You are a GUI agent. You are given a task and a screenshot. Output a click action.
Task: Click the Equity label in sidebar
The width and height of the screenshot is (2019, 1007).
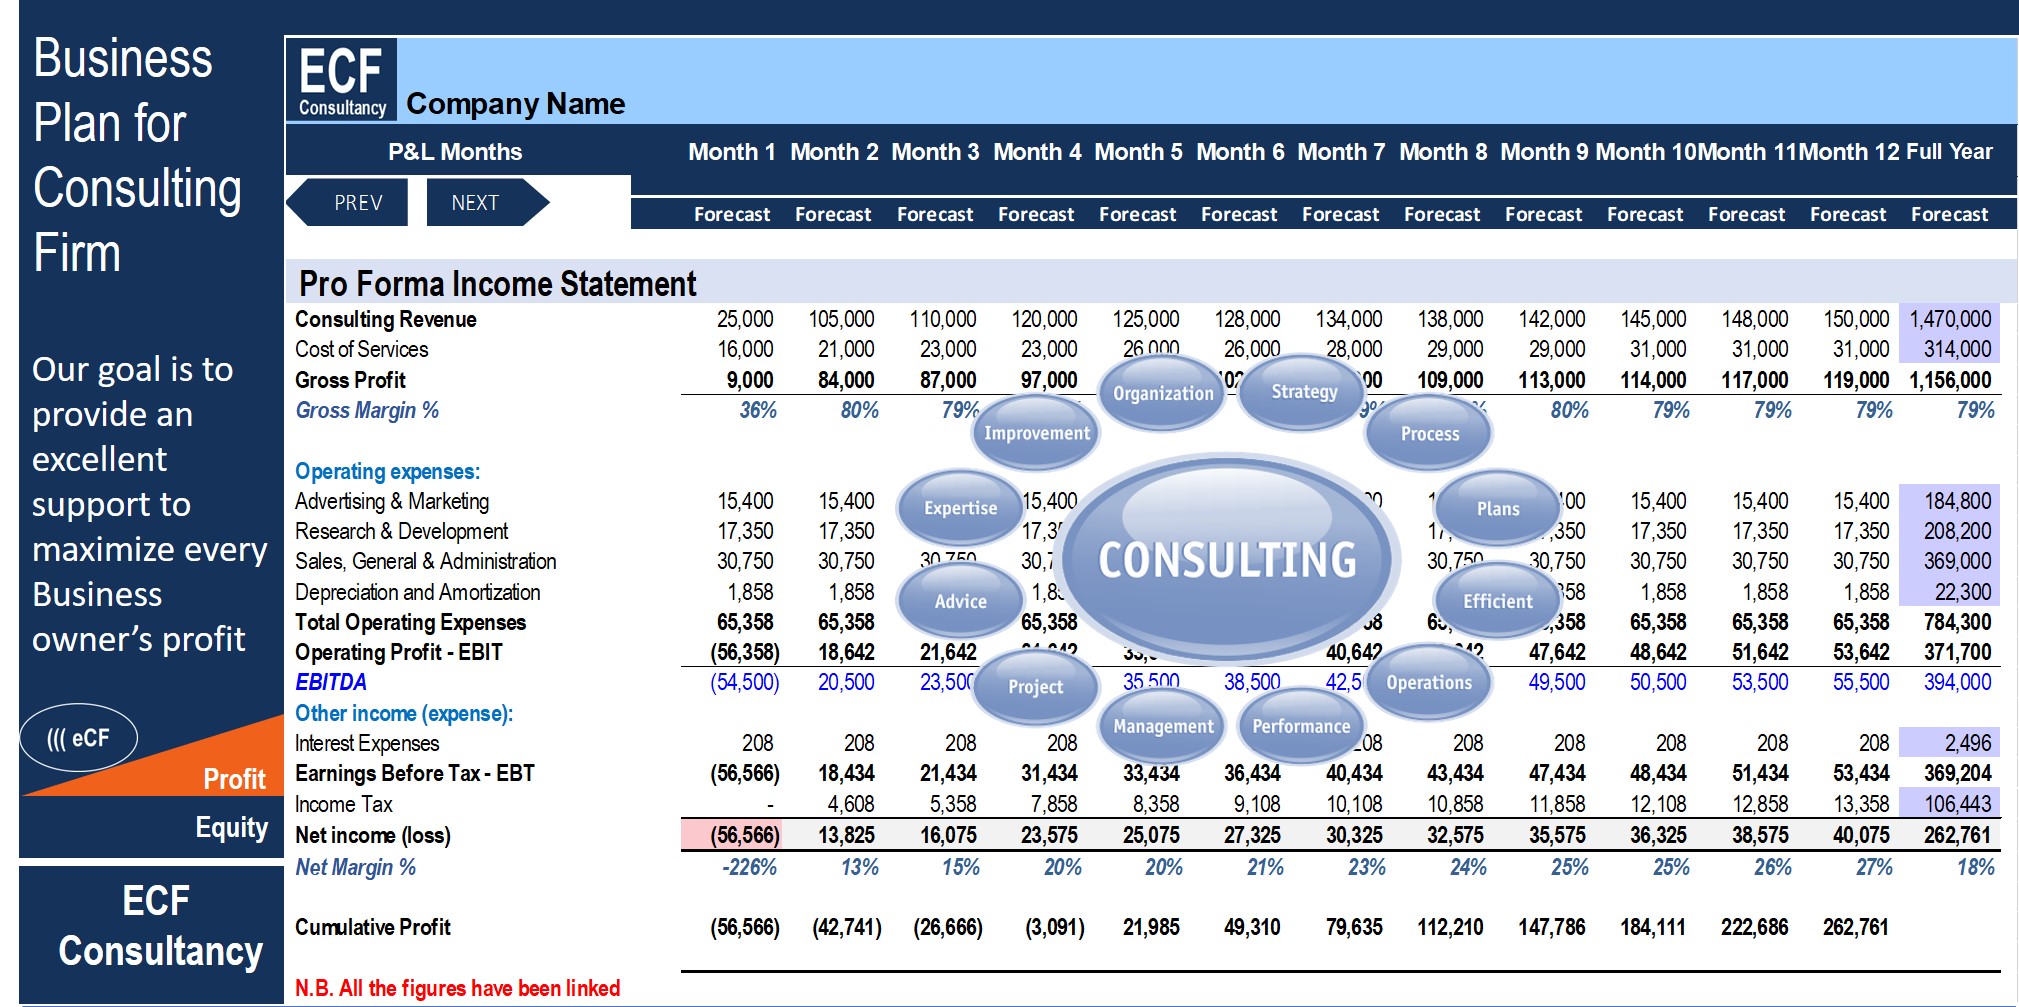[x=232, y=828]
